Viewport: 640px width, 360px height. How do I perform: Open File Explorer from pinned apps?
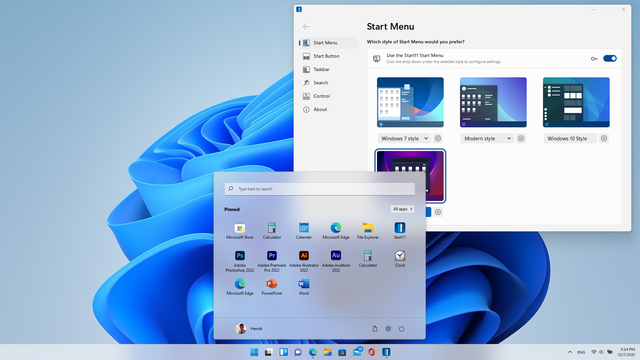[368, 231]
